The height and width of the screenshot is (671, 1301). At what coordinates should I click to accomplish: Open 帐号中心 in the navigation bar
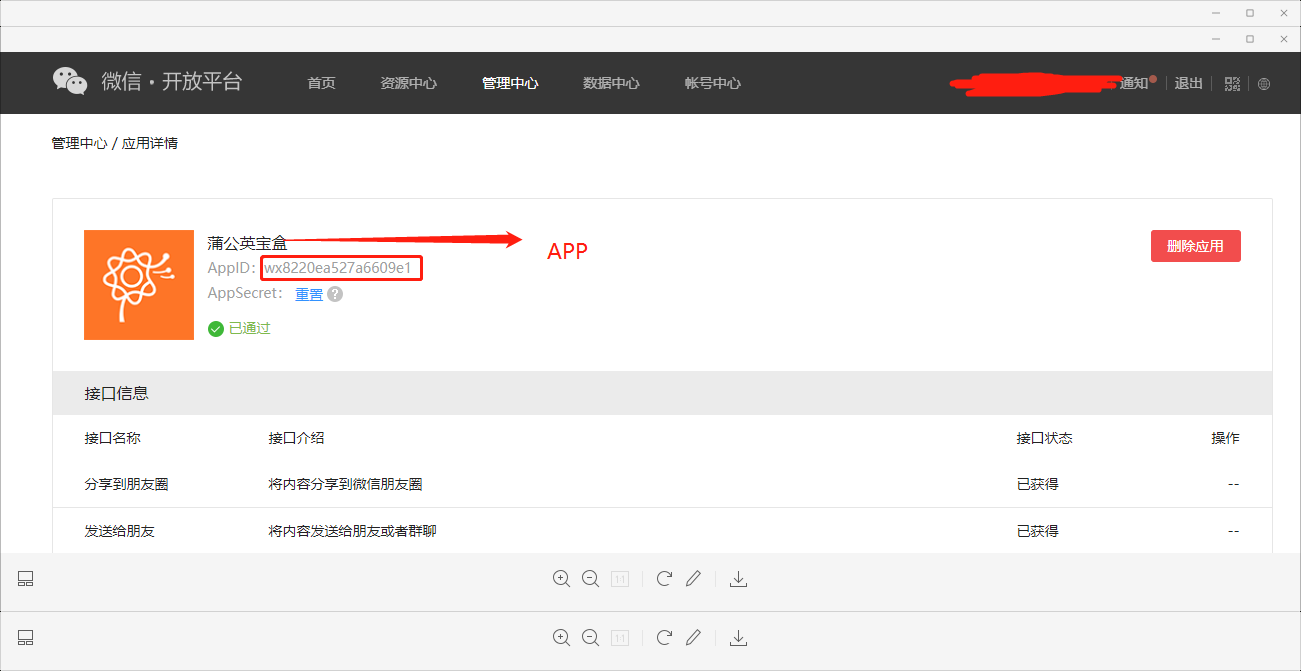(x=713, y=83)
